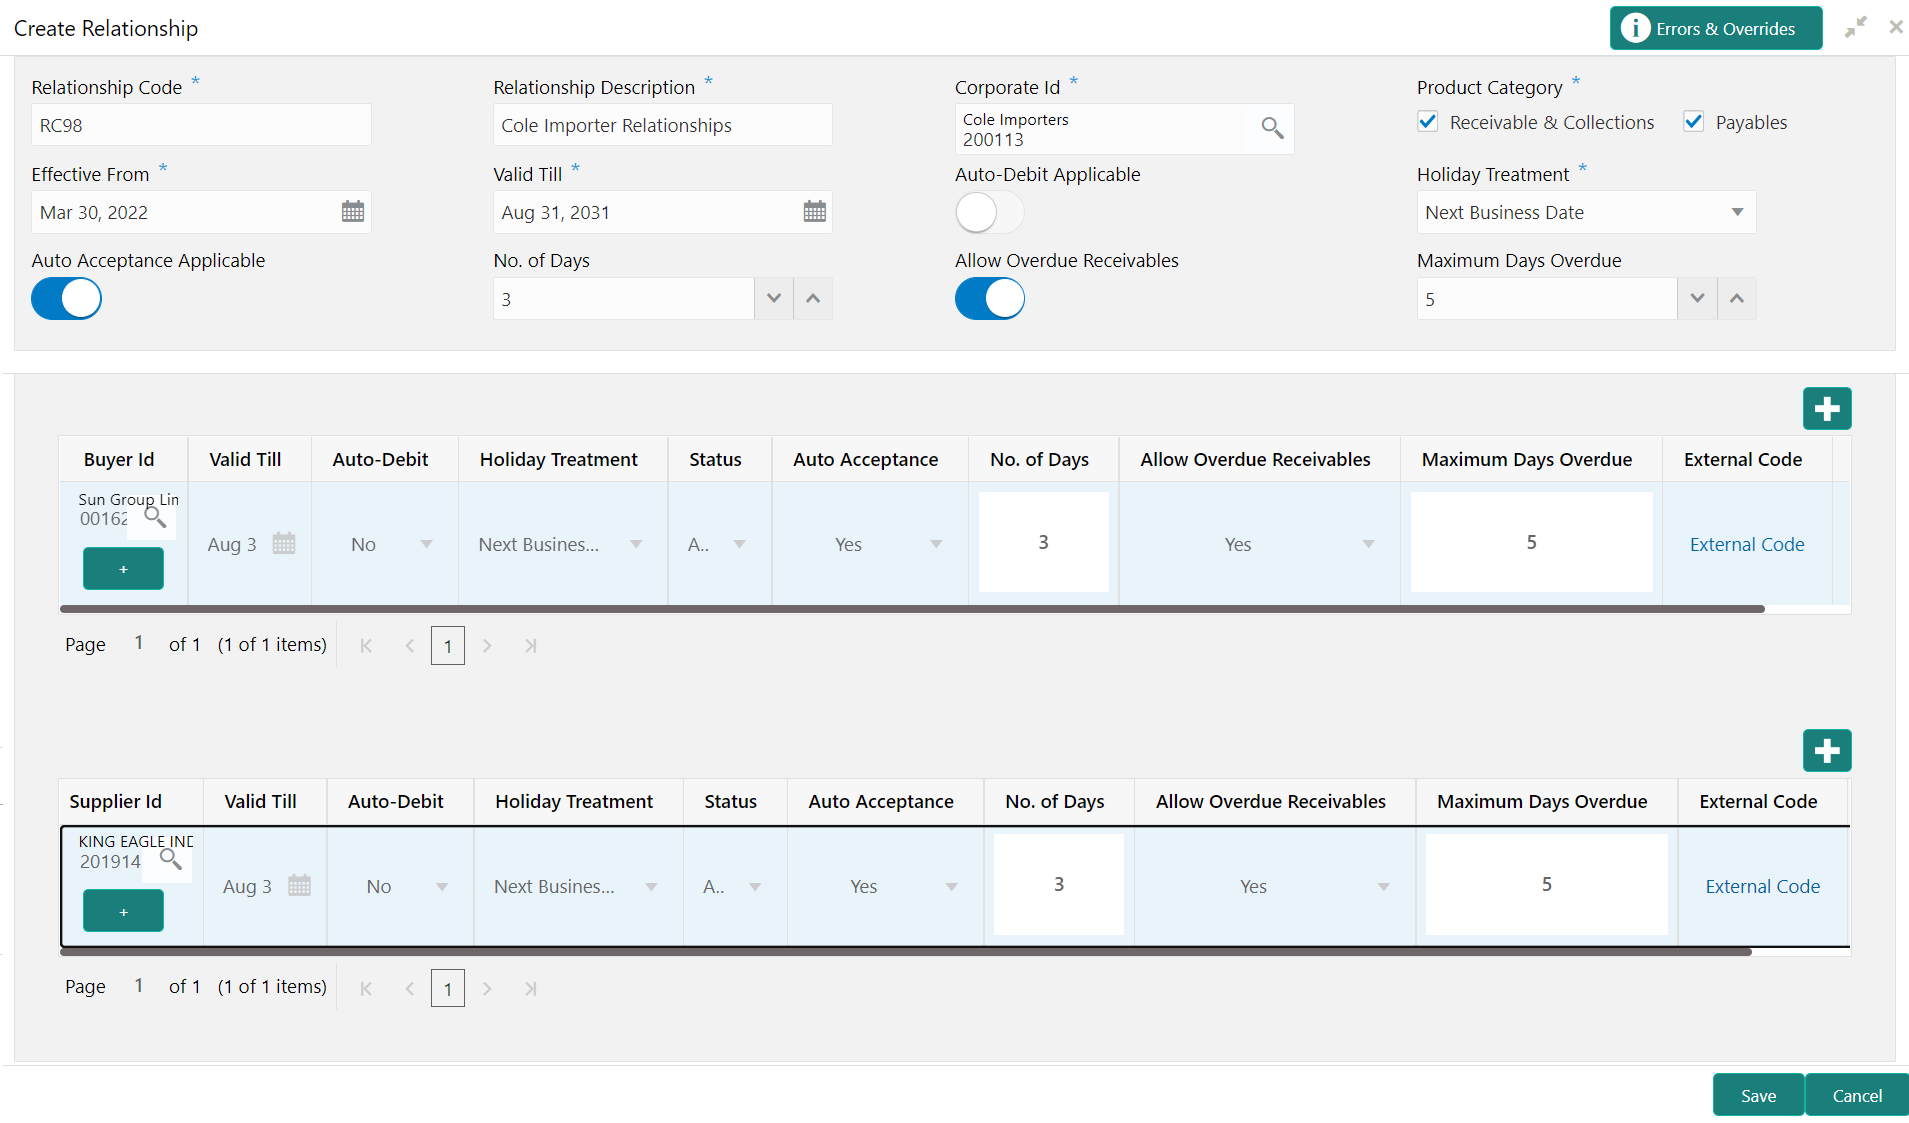Image resolution: width=1909 pixels, height=1123 pixels.
Task: Open calendar in KING EAGLE row Valid Till
Action: point(299,885)
